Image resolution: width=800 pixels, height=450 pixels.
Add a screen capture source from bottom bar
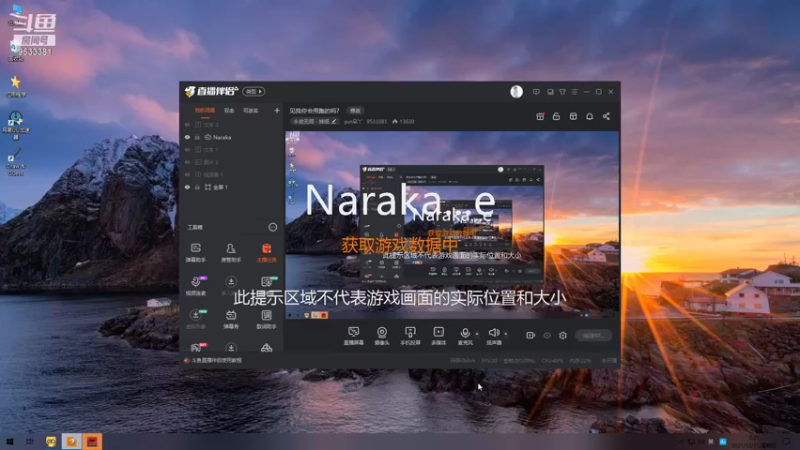pyautogui.click(x=354, y=336)
